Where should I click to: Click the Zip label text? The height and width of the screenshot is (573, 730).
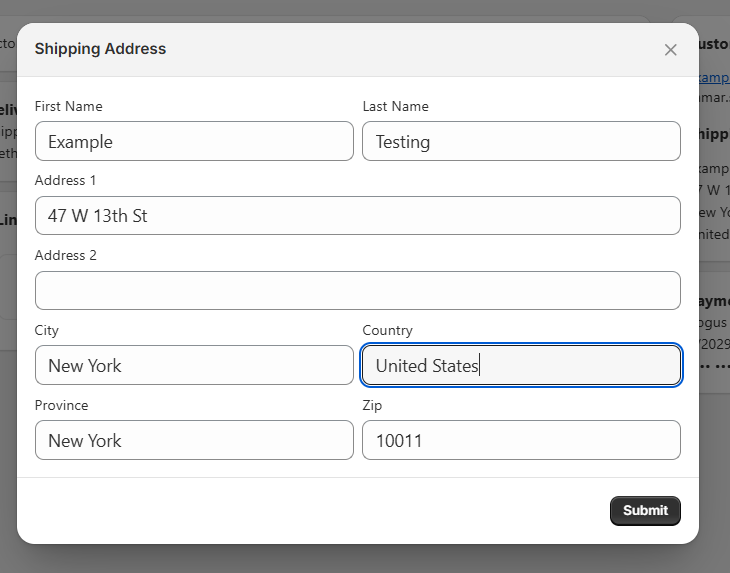(x=372, y=405)
